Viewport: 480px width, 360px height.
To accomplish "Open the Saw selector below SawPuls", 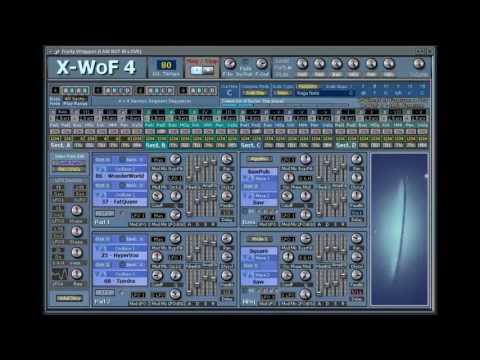I will click(x=259, y=202).
